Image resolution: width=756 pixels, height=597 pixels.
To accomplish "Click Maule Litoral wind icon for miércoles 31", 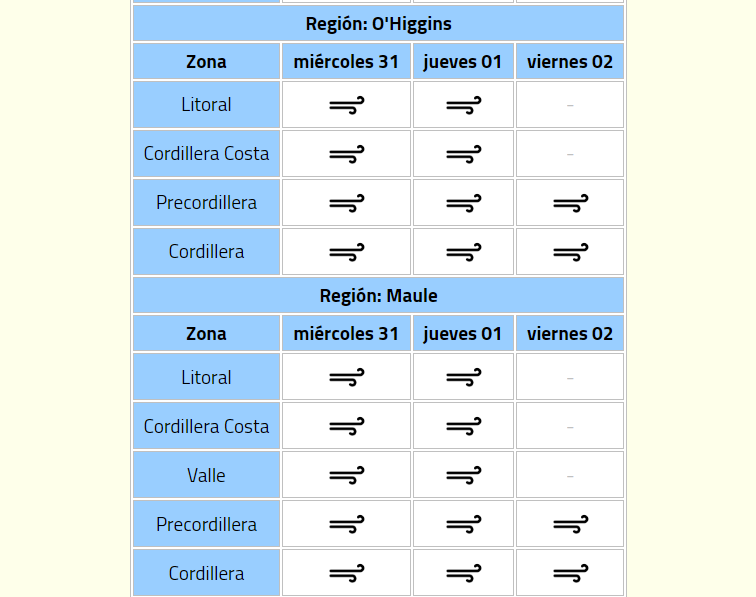I will pyautogui.click(x=347, y=377).
